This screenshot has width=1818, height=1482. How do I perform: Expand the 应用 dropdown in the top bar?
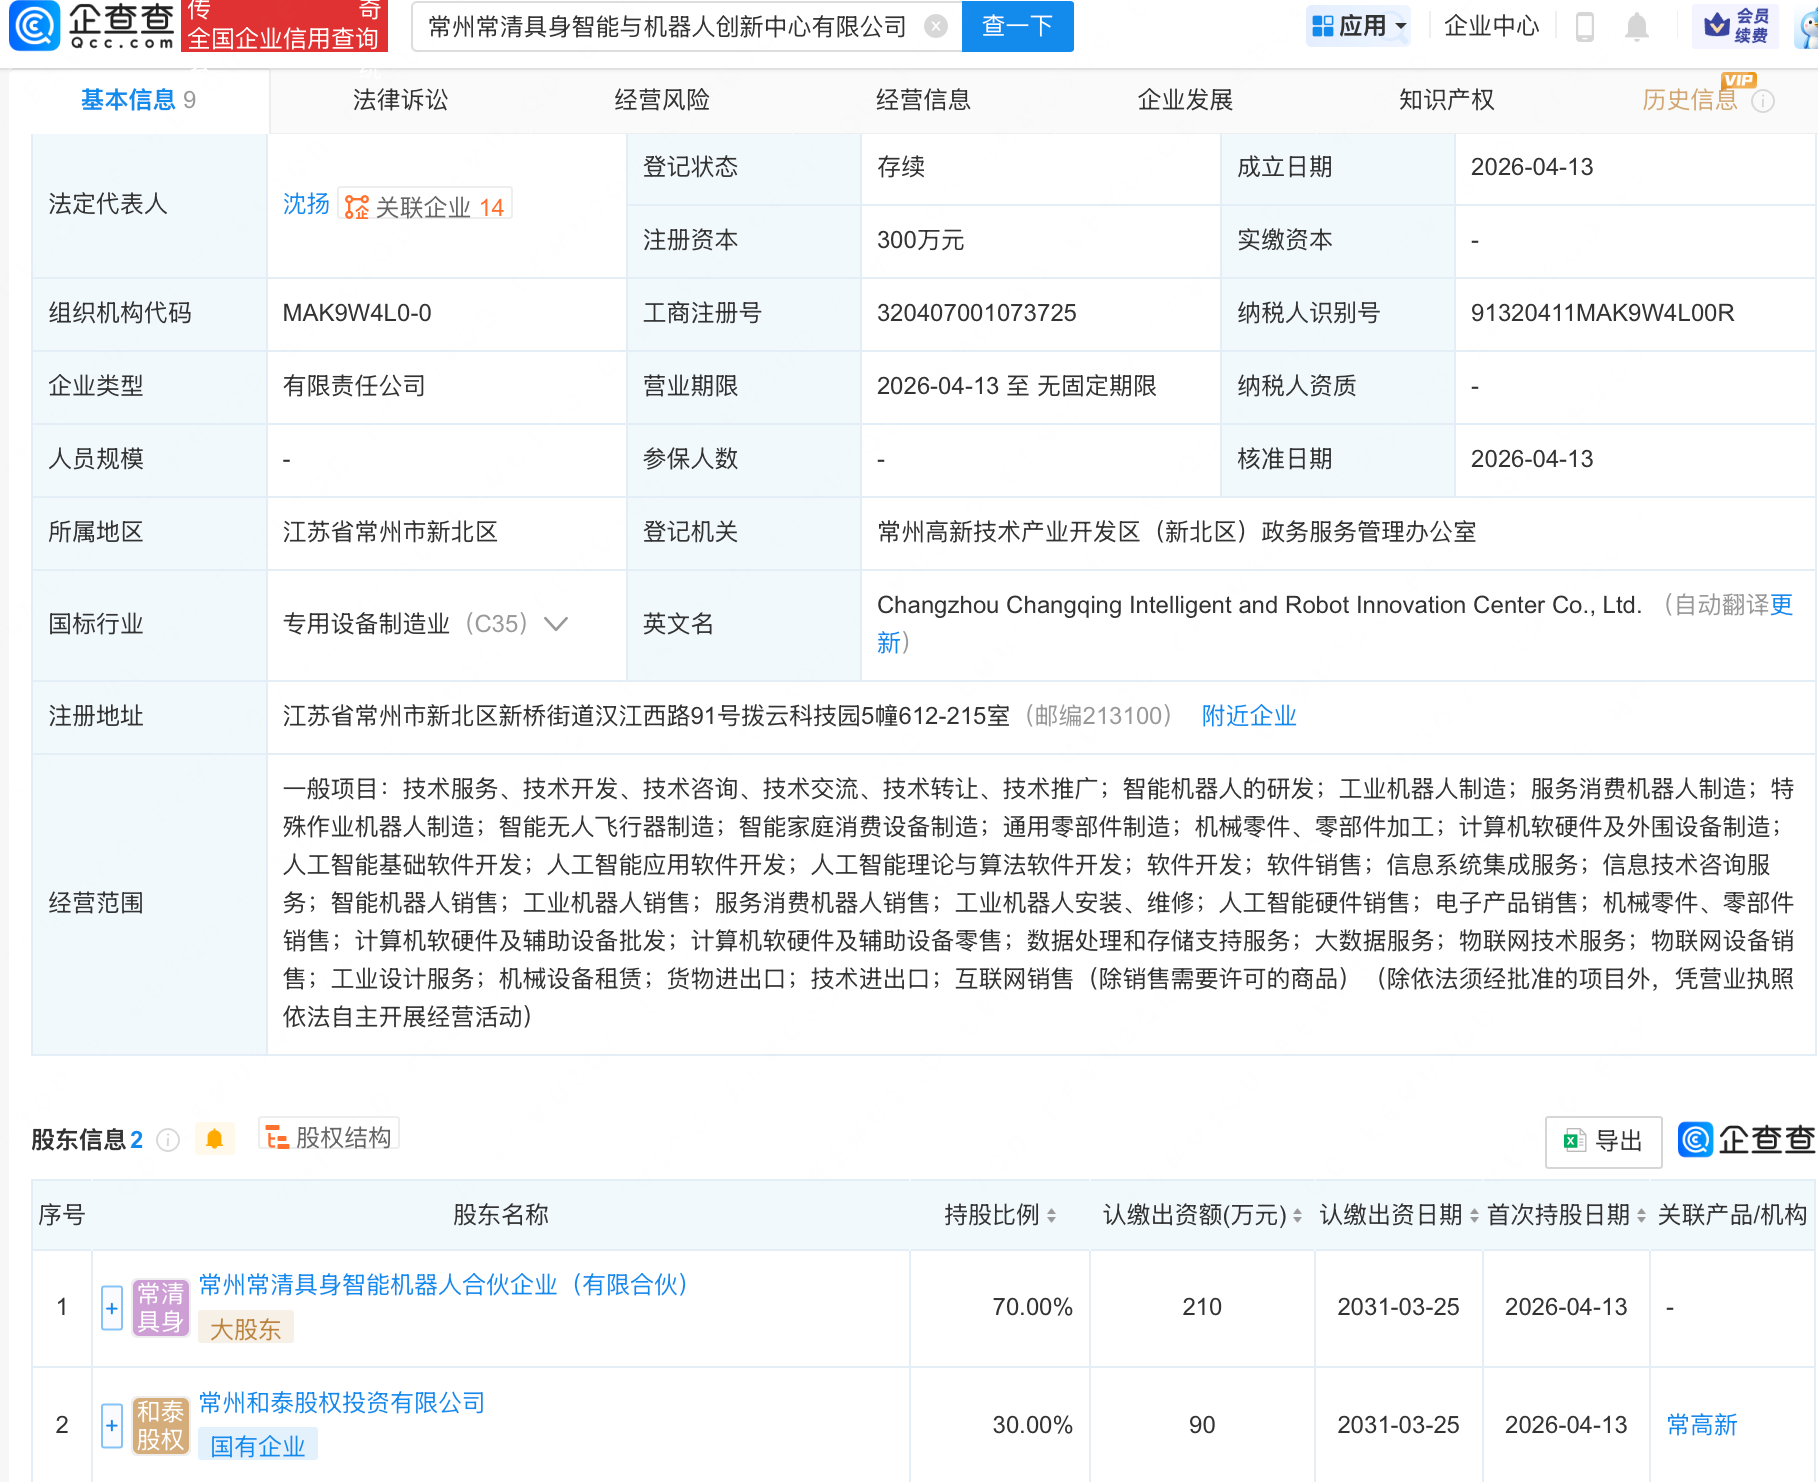pyautogui.click(x=1358, y=25)
